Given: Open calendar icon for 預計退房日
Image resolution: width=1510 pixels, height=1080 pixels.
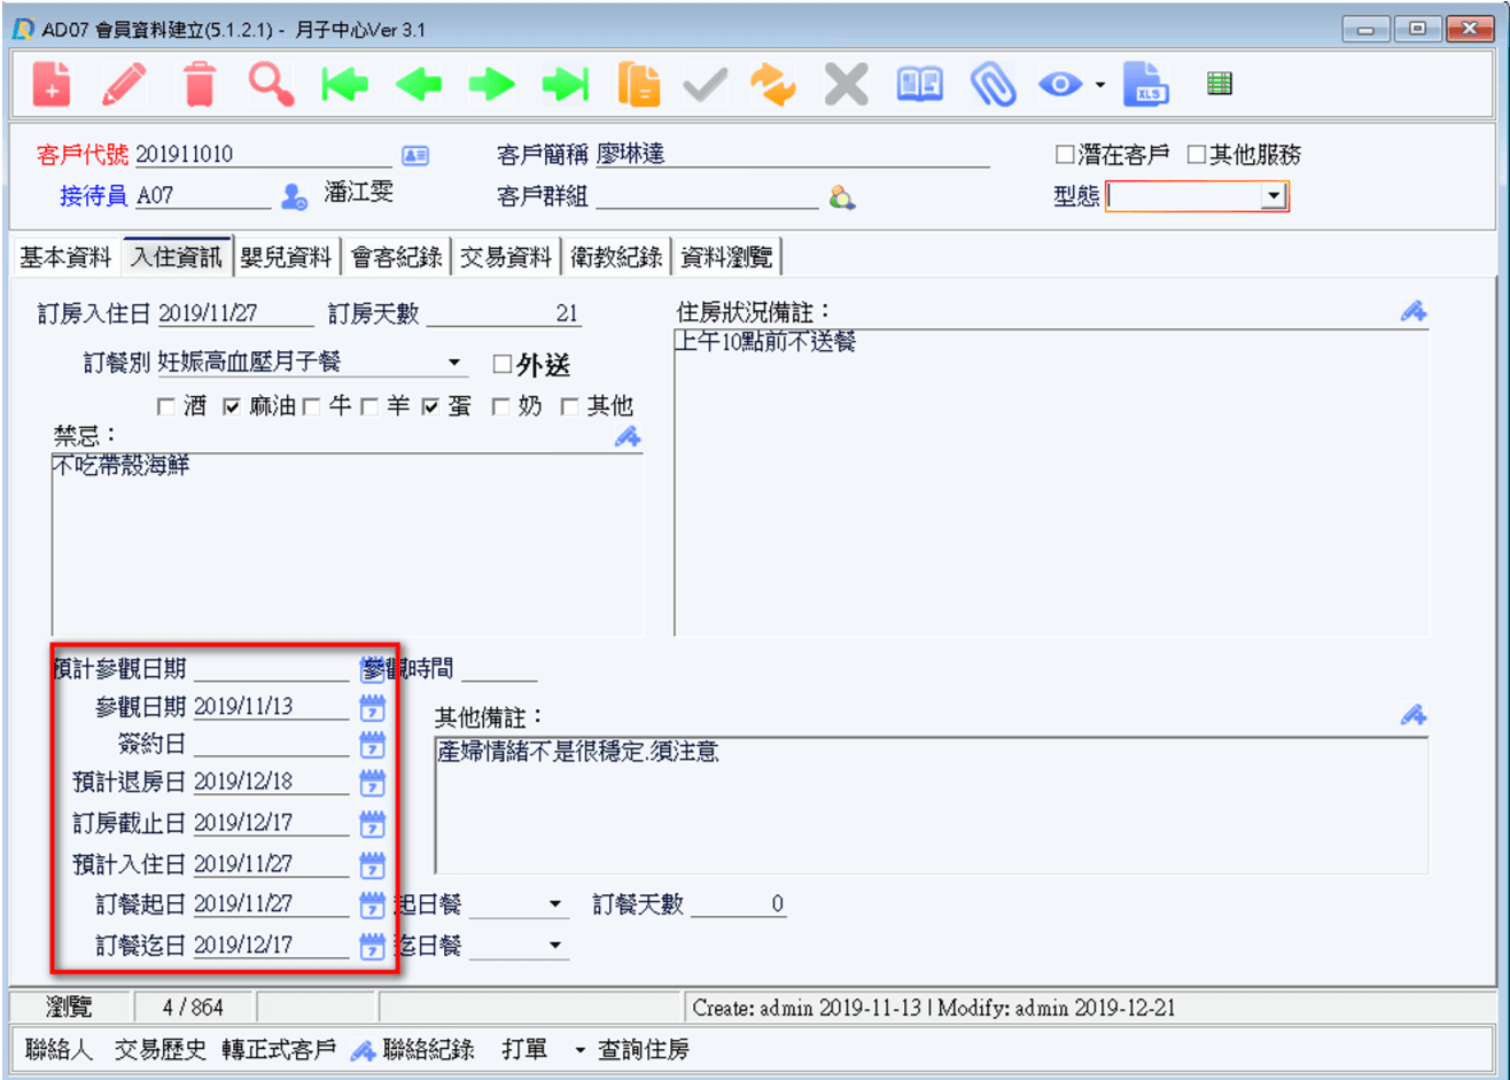Looking at the screenshot, I should [x=372, y=783].
